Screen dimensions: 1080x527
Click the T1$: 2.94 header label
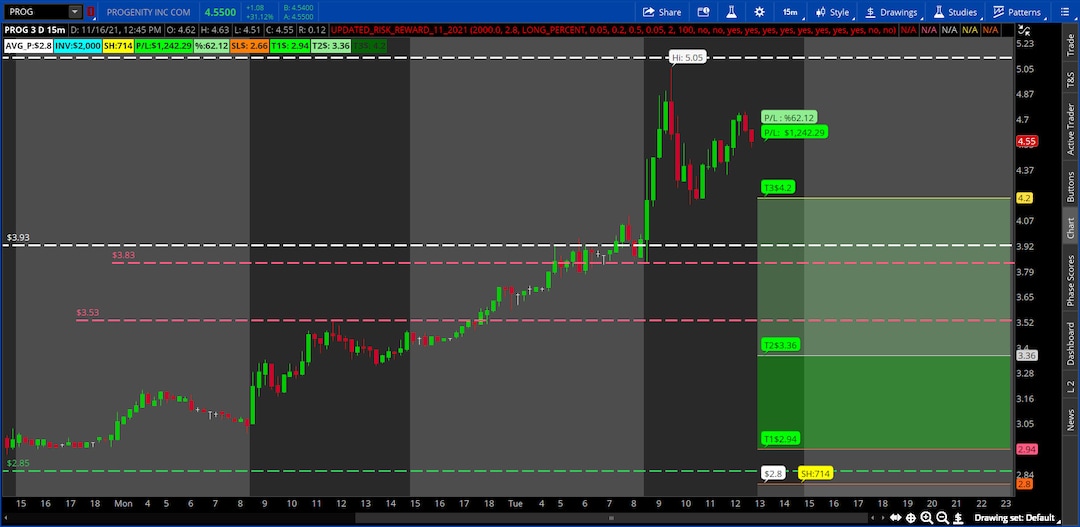coord(291,45)
